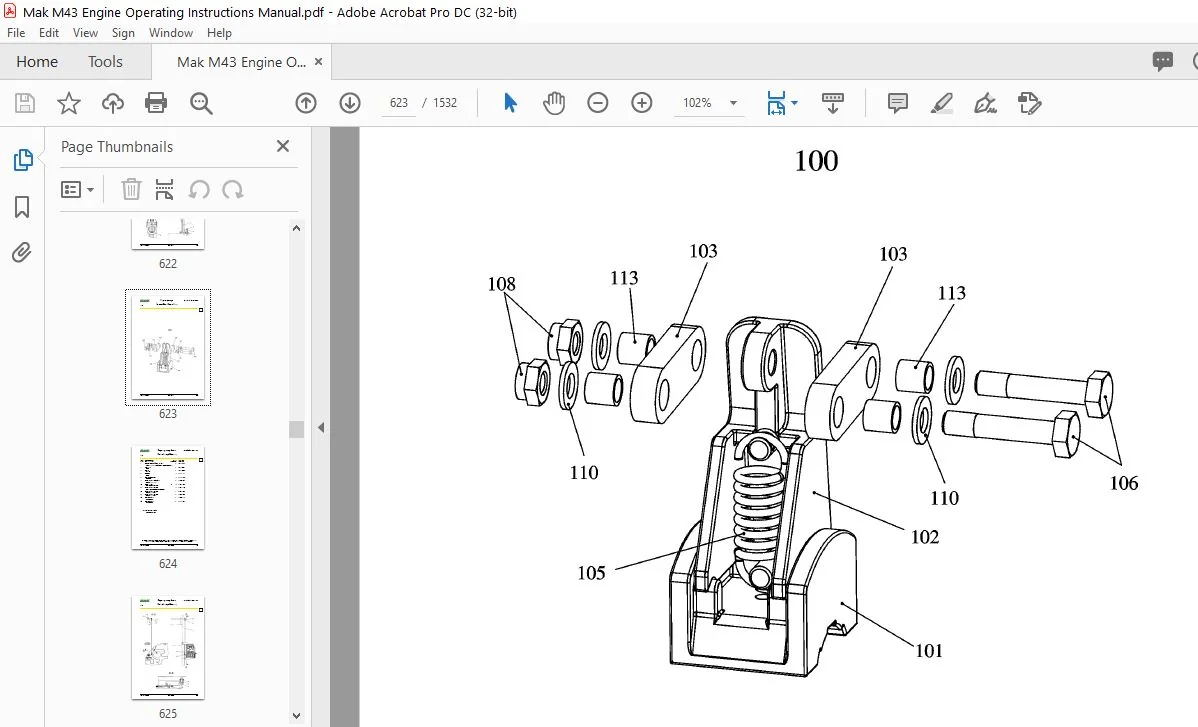
Task: Click the stamp/share tool icon
Action: click(1029, 103)
